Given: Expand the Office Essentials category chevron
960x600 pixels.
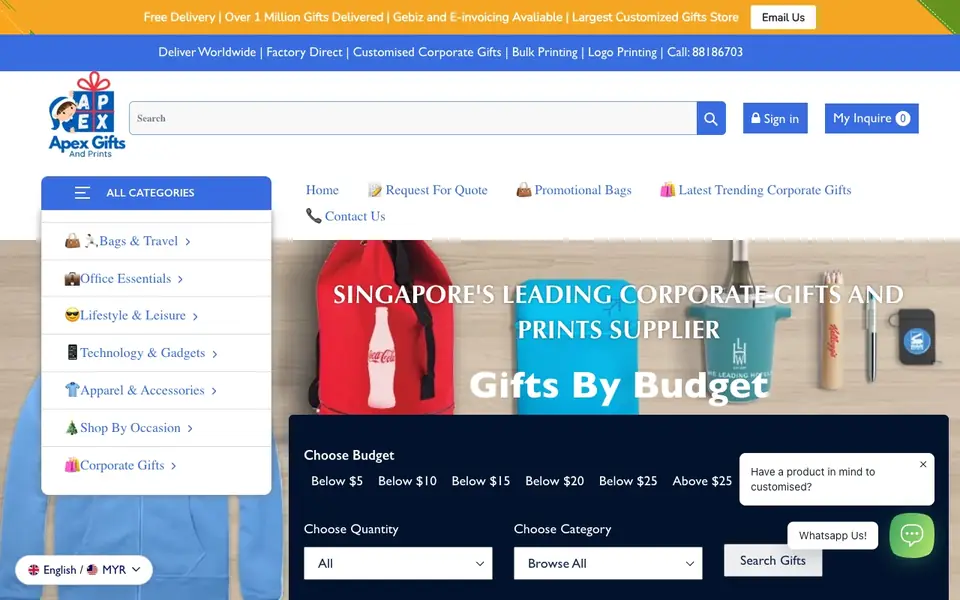Looking at the screenshot, I should point(180,279).
